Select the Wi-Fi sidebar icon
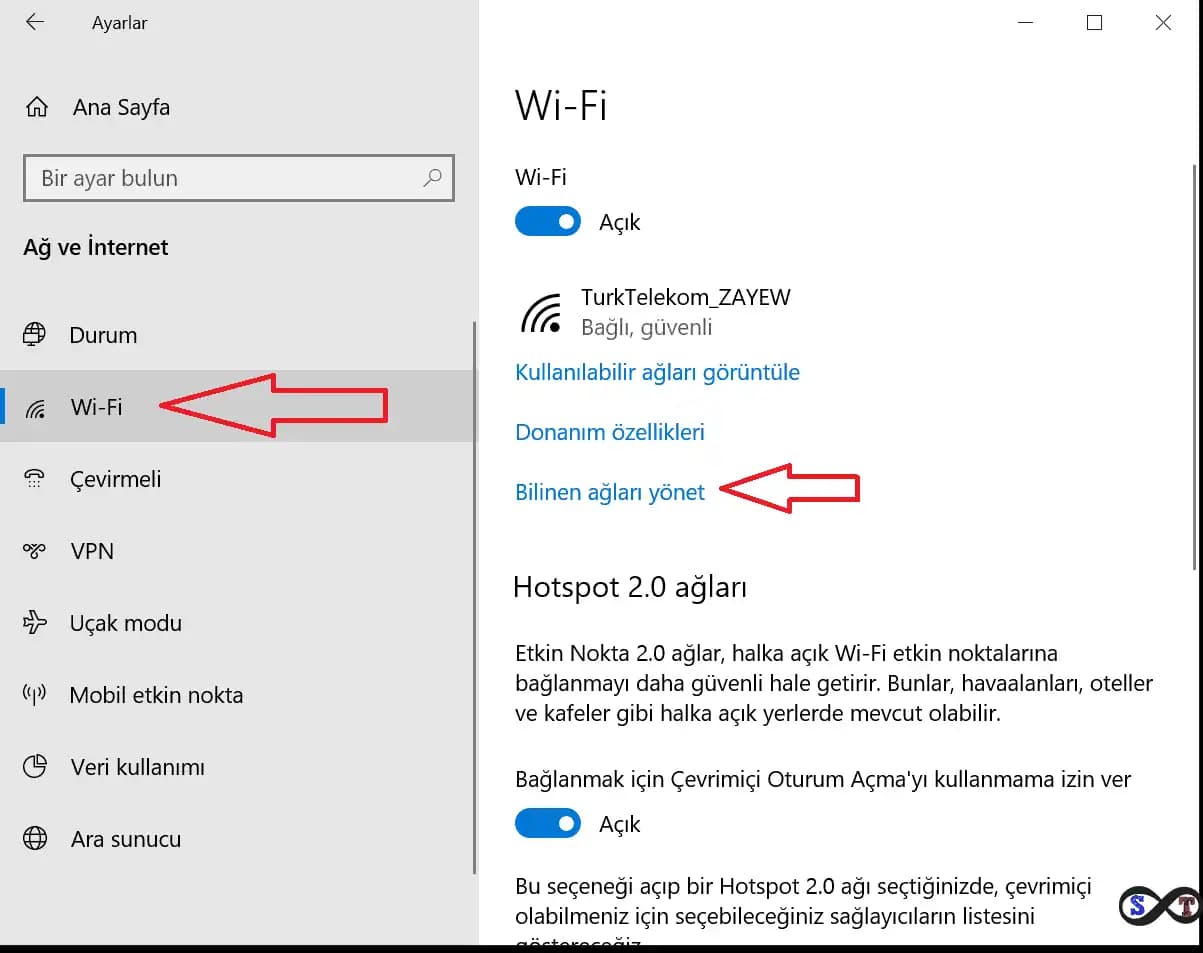The height and width of the screenshot is (953, 1203). point(35,407)
